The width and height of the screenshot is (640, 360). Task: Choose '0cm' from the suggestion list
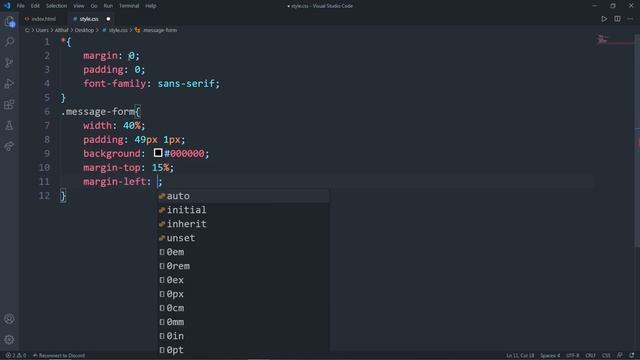243,308
